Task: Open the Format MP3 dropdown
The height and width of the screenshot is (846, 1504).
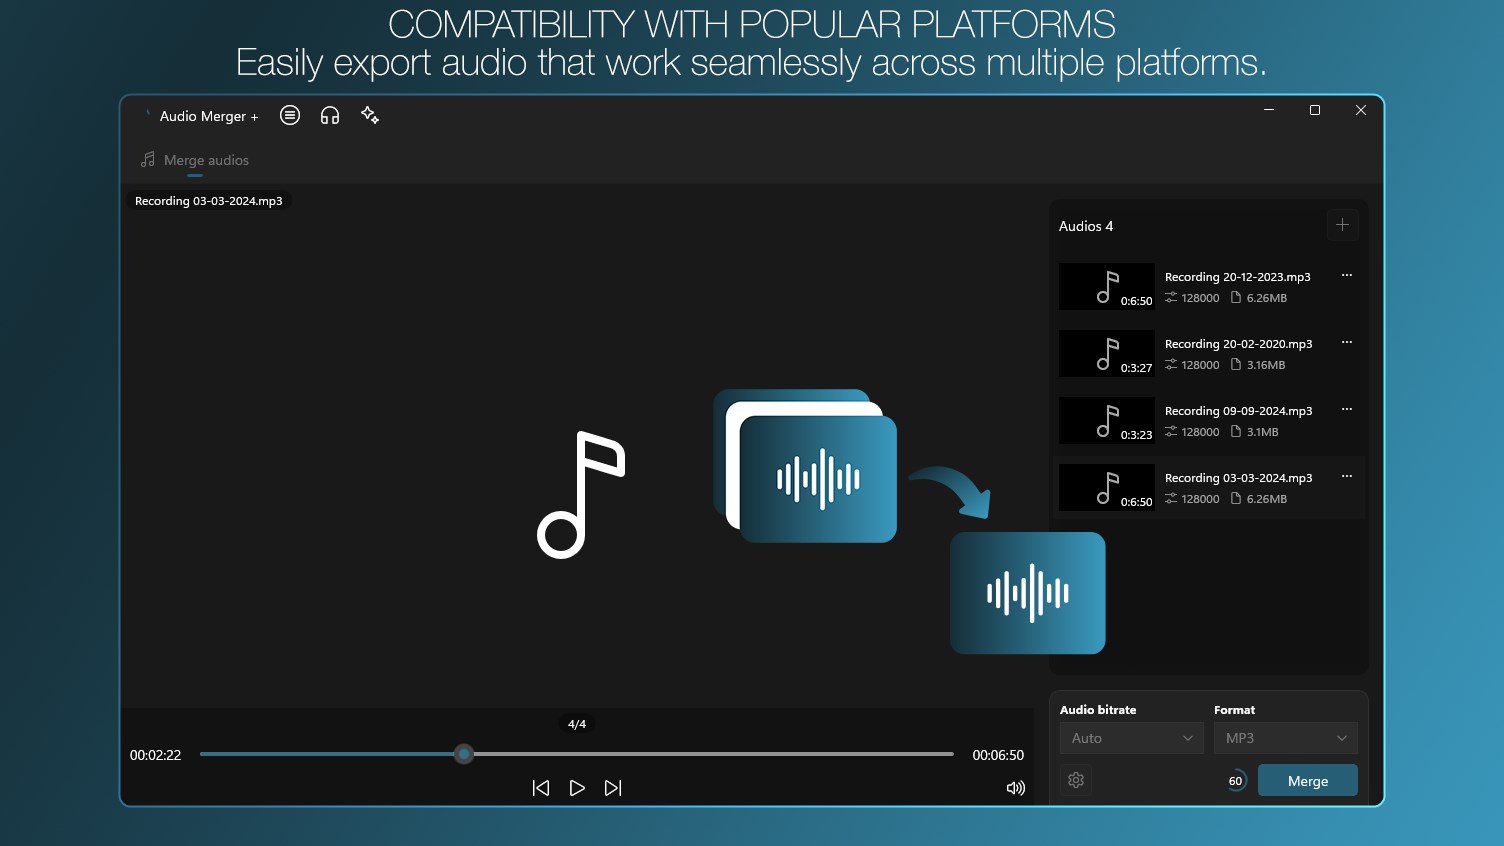Action: [x=1285, y=738]
